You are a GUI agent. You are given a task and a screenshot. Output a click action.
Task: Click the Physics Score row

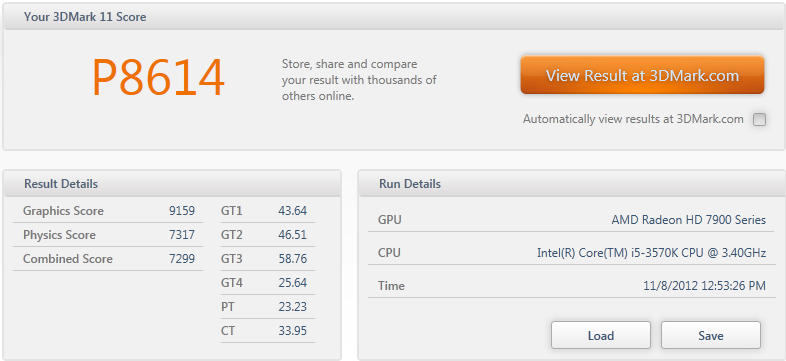pos(108,235)
